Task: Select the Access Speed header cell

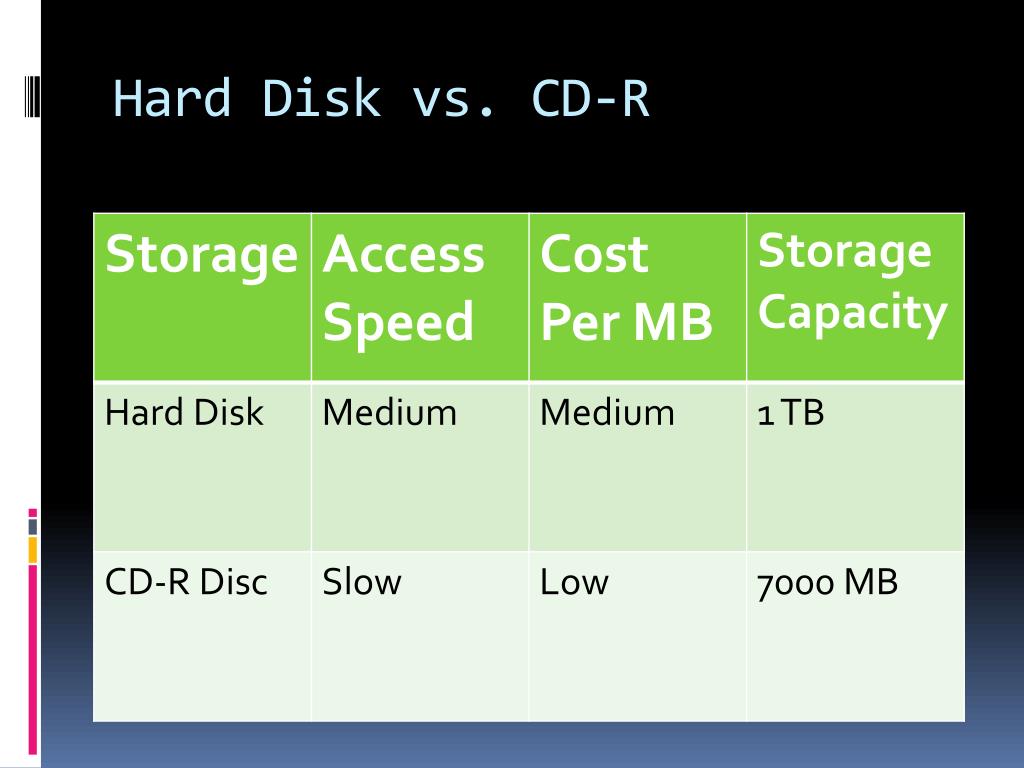Action: click(420, 297)
